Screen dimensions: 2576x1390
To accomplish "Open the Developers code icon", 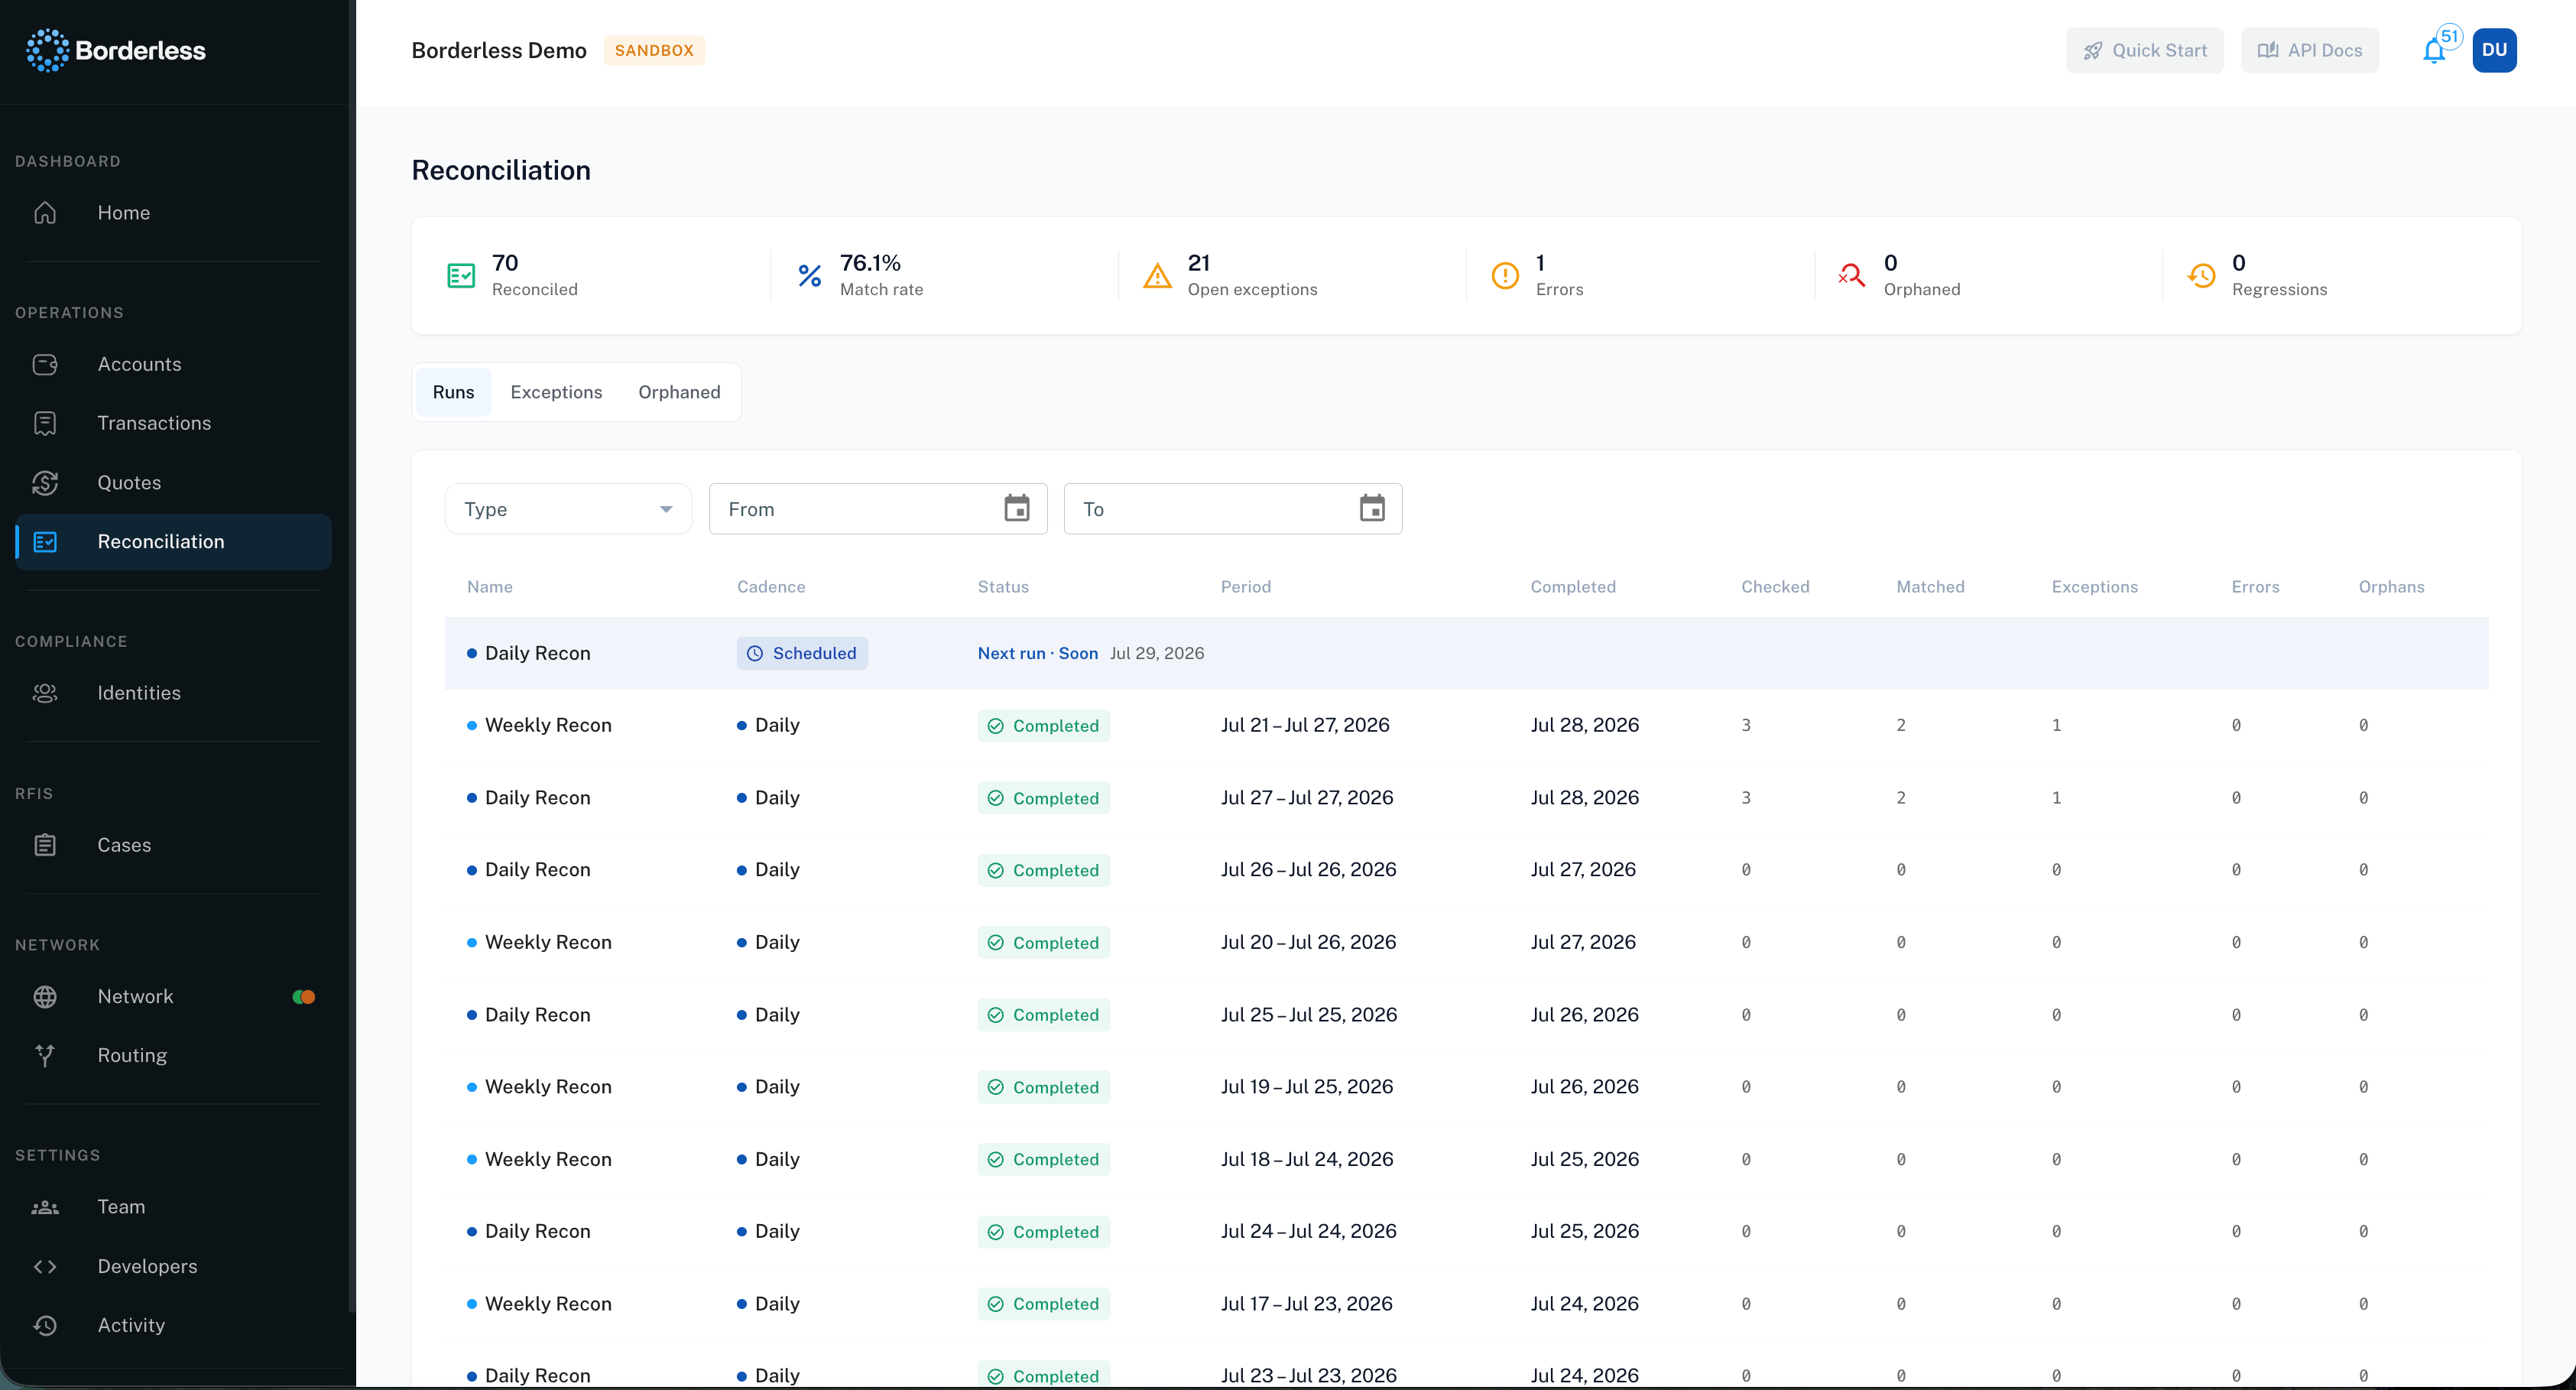I will [x=45, y=1266].
